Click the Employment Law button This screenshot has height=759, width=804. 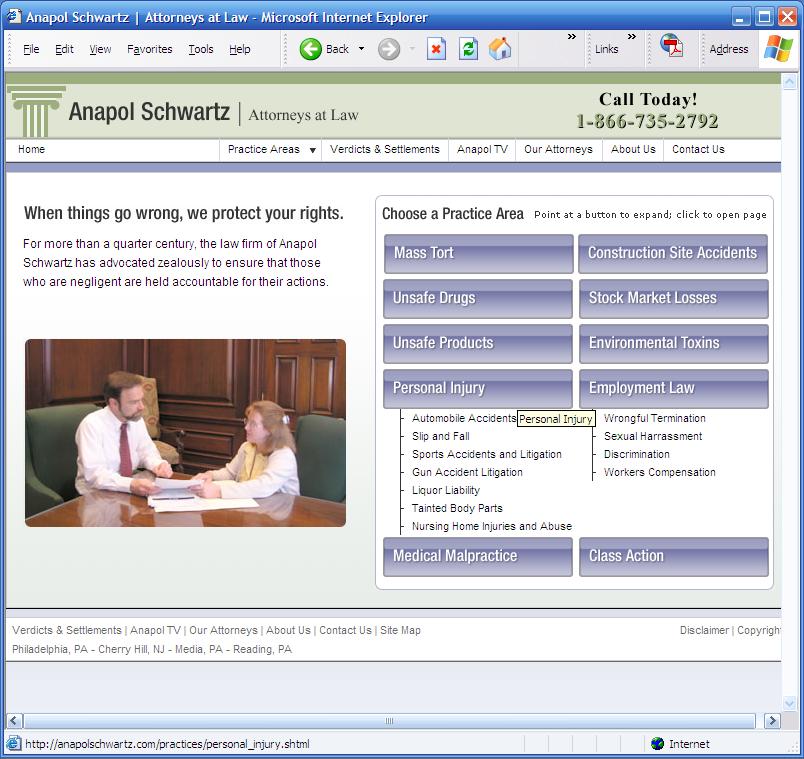pyautogui.click(x=674, y=389)
